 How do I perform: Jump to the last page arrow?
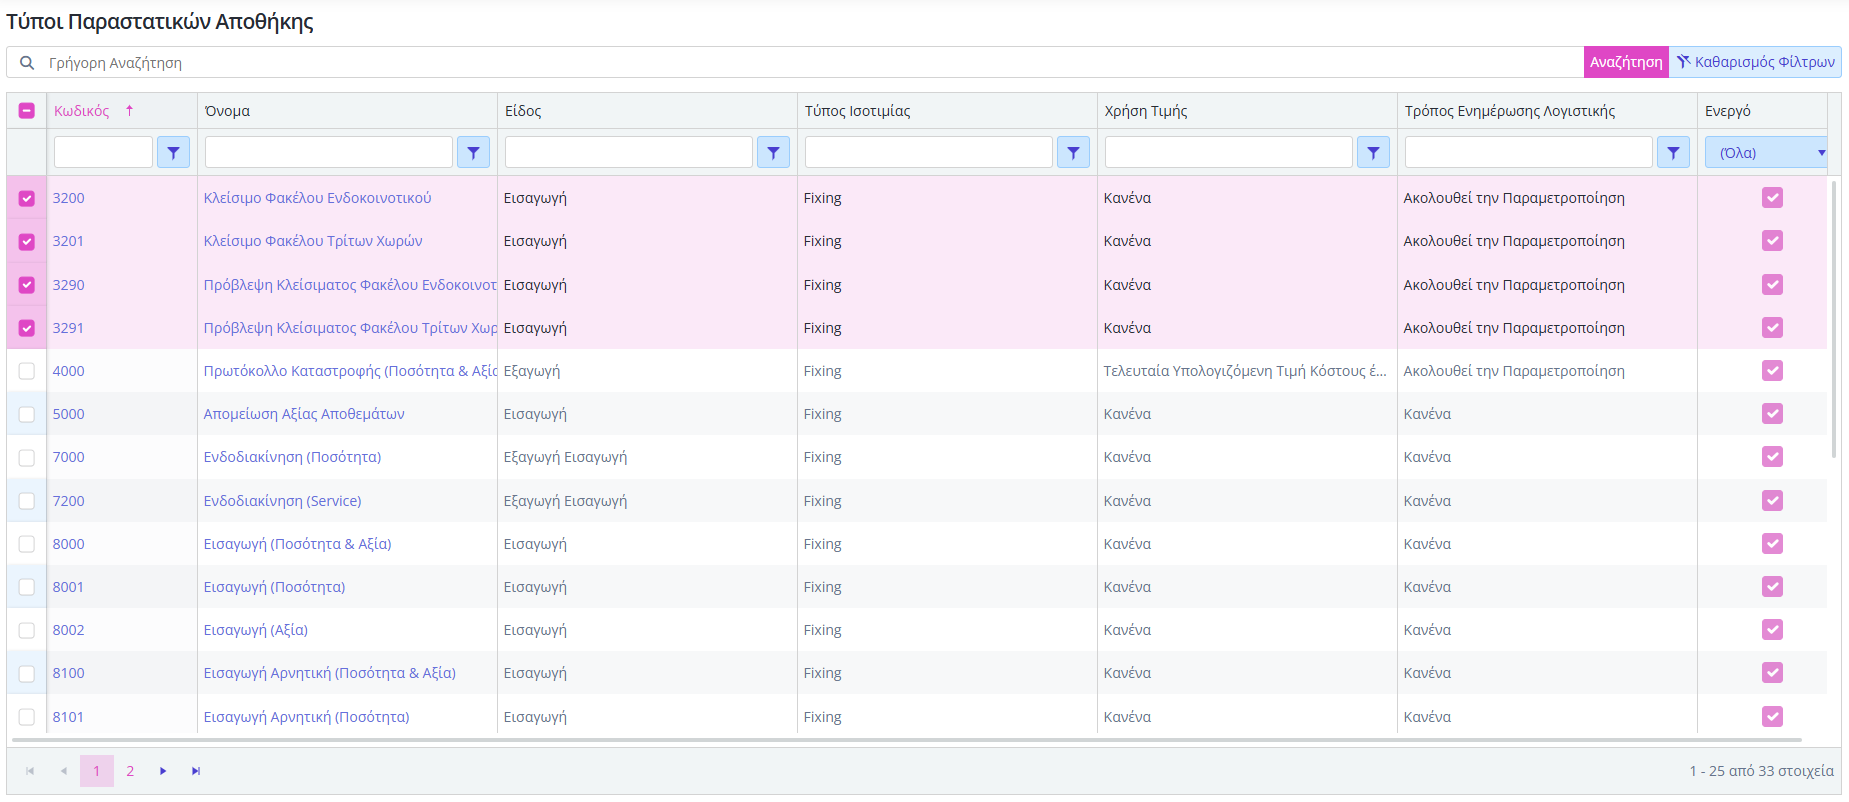point(196,771)
